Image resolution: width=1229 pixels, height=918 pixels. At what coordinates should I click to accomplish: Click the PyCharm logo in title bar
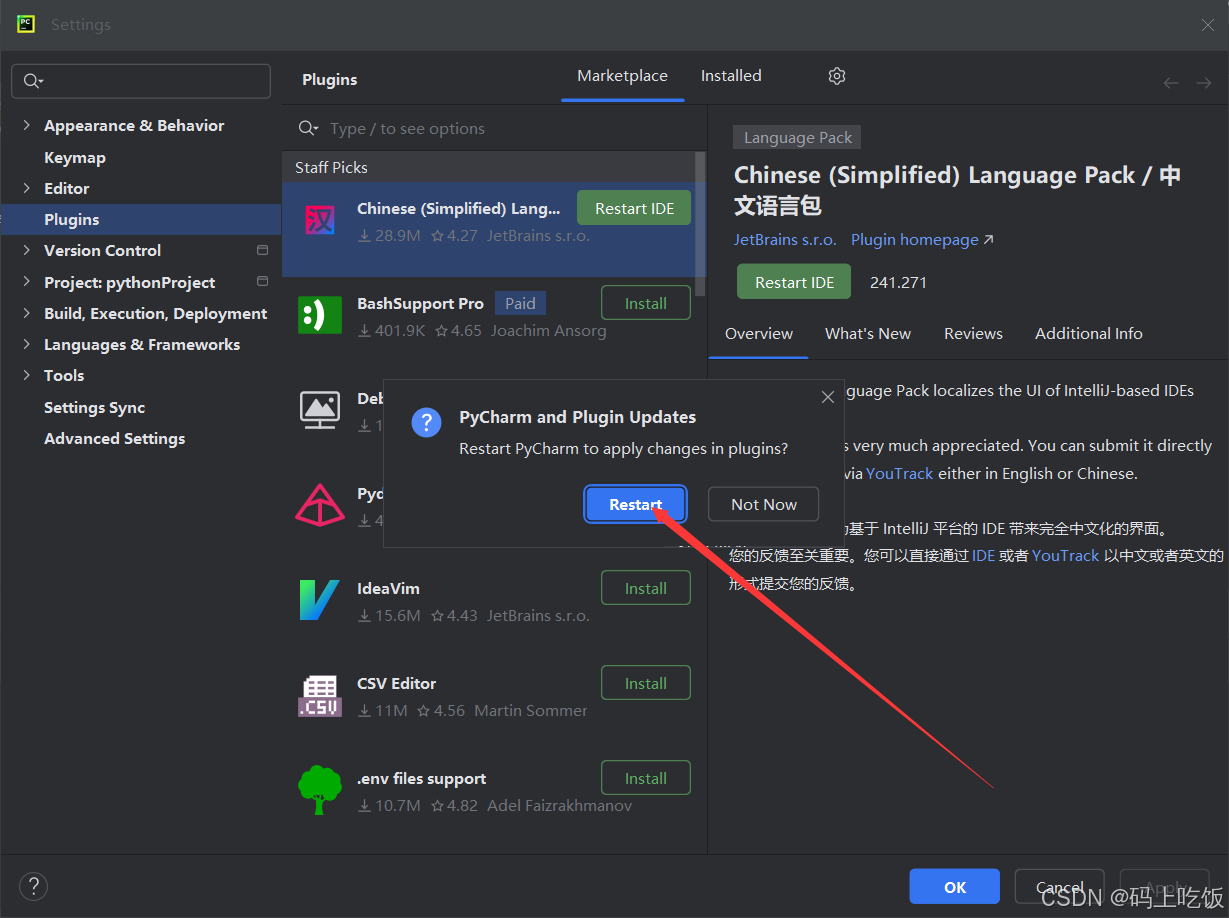click(26, 24)
